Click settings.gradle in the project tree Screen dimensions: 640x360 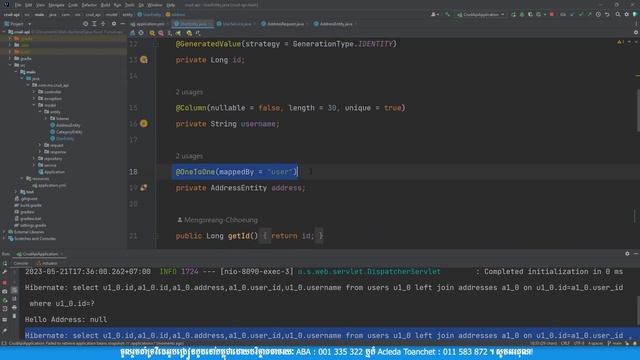31,225
